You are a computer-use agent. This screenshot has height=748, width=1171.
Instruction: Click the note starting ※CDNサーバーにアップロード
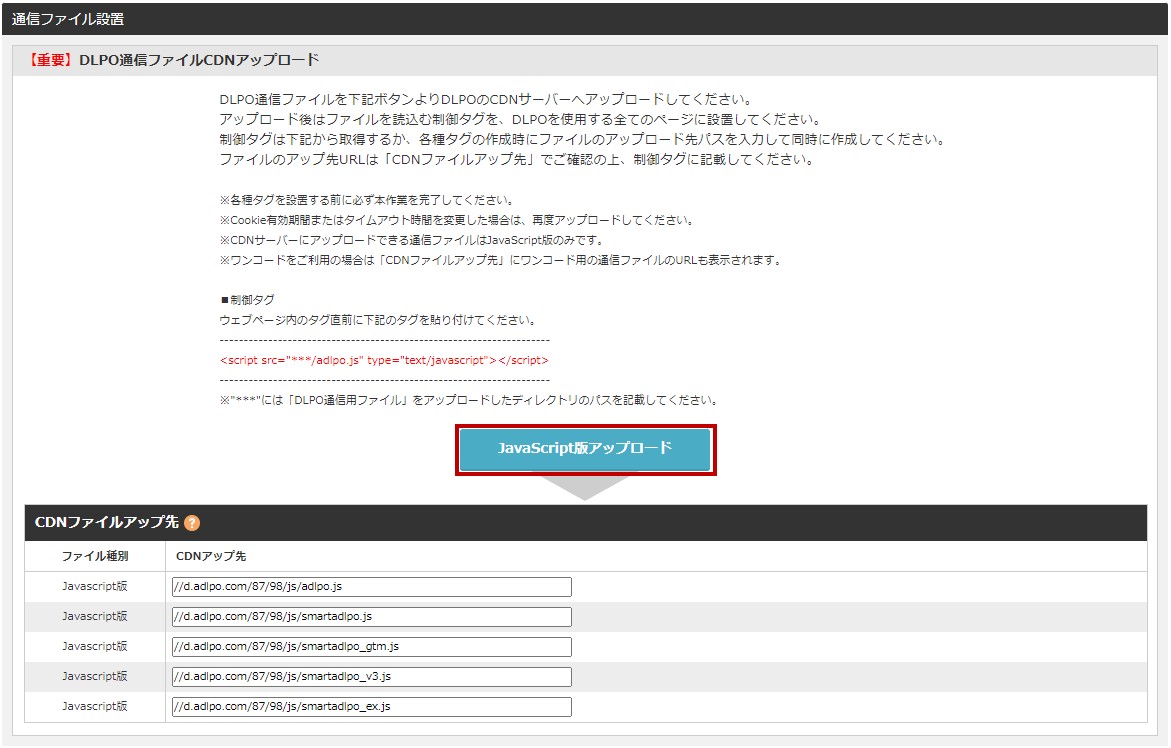click(411, 240)
